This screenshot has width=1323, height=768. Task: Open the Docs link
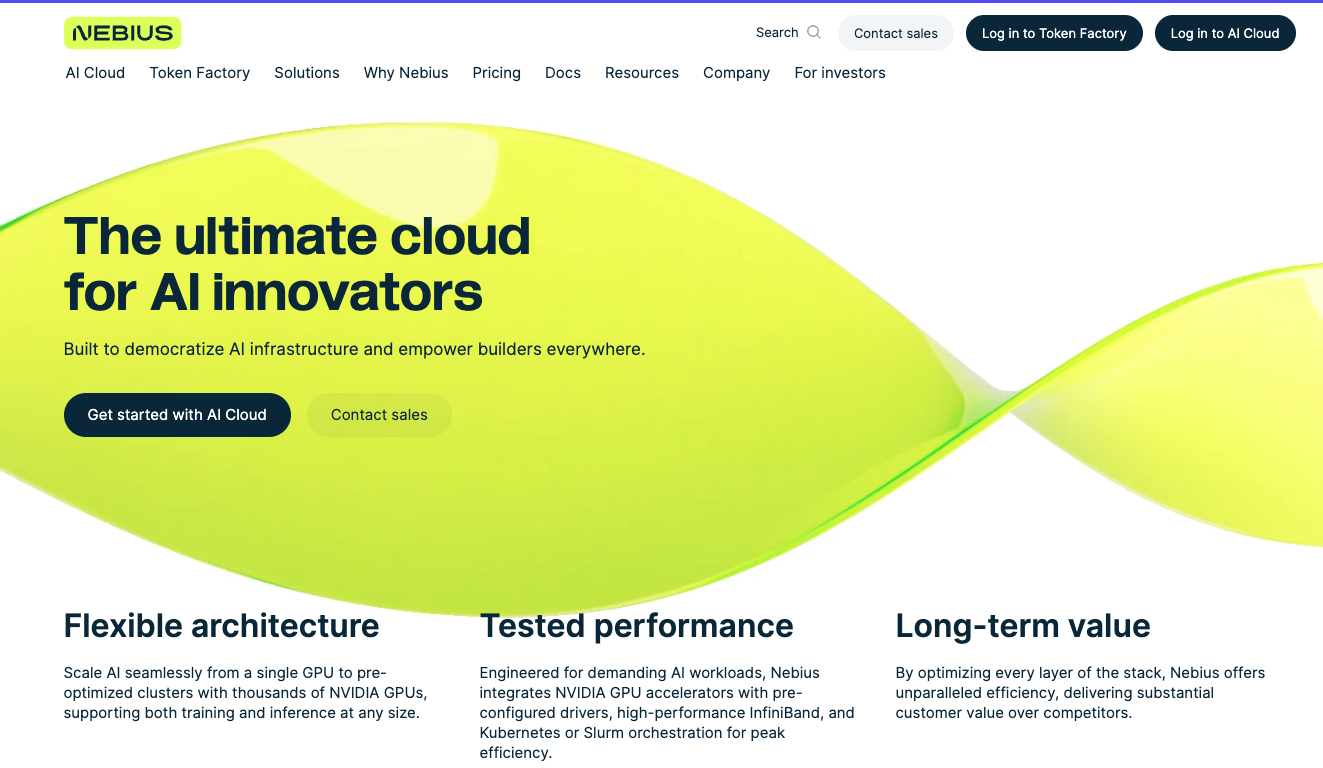pos(563,73)
